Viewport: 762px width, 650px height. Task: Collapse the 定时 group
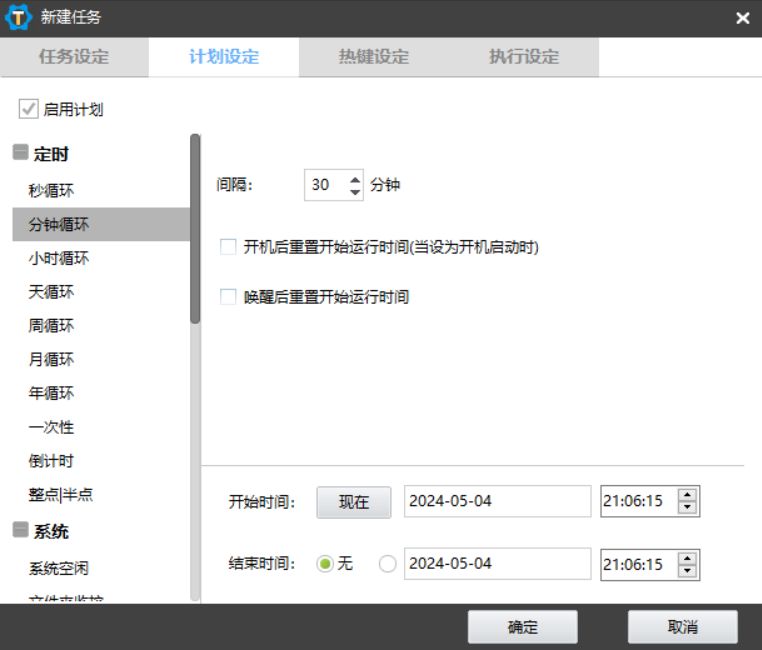[20, 152]
